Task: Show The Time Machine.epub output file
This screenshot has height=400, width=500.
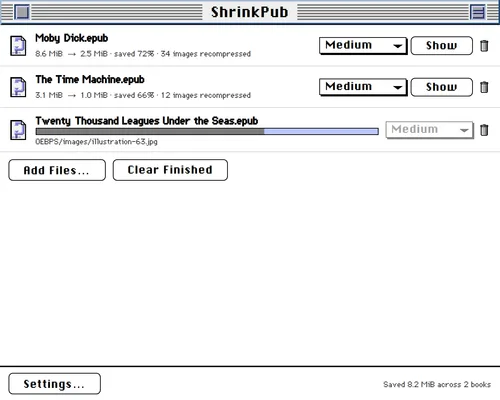Action: tap(442, 87)
